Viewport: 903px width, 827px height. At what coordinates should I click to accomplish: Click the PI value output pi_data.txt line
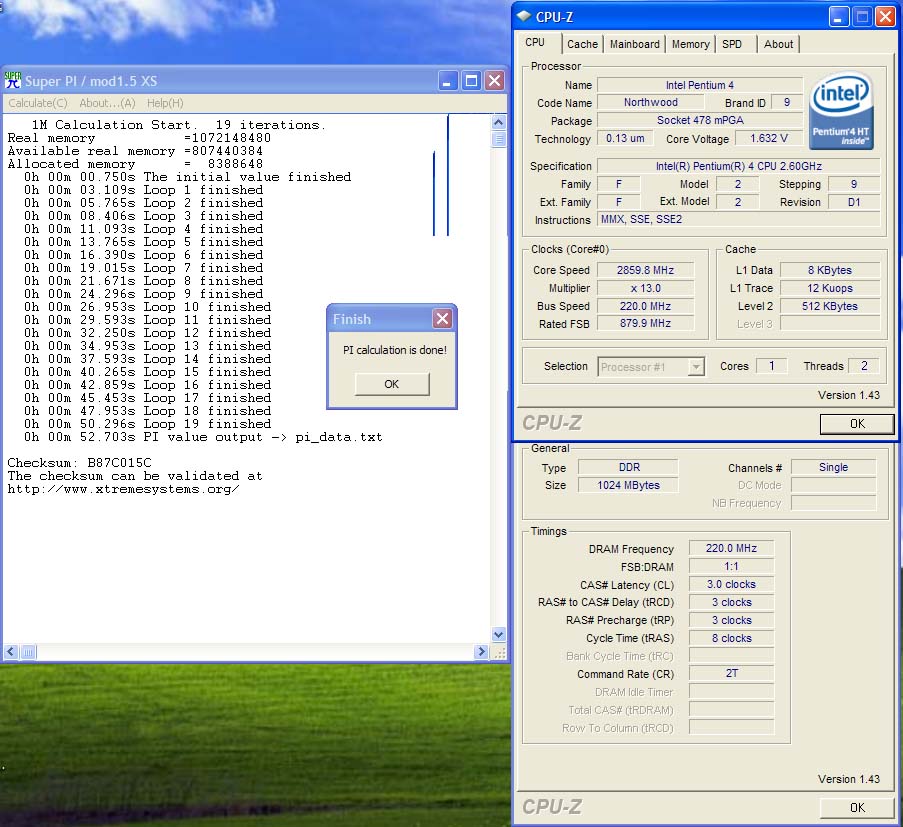tap(203, 437)
